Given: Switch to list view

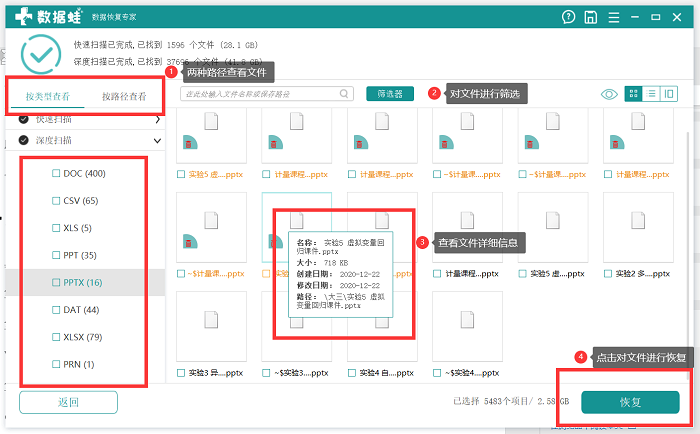Looking at the screenshot, I should pos(651,94).
